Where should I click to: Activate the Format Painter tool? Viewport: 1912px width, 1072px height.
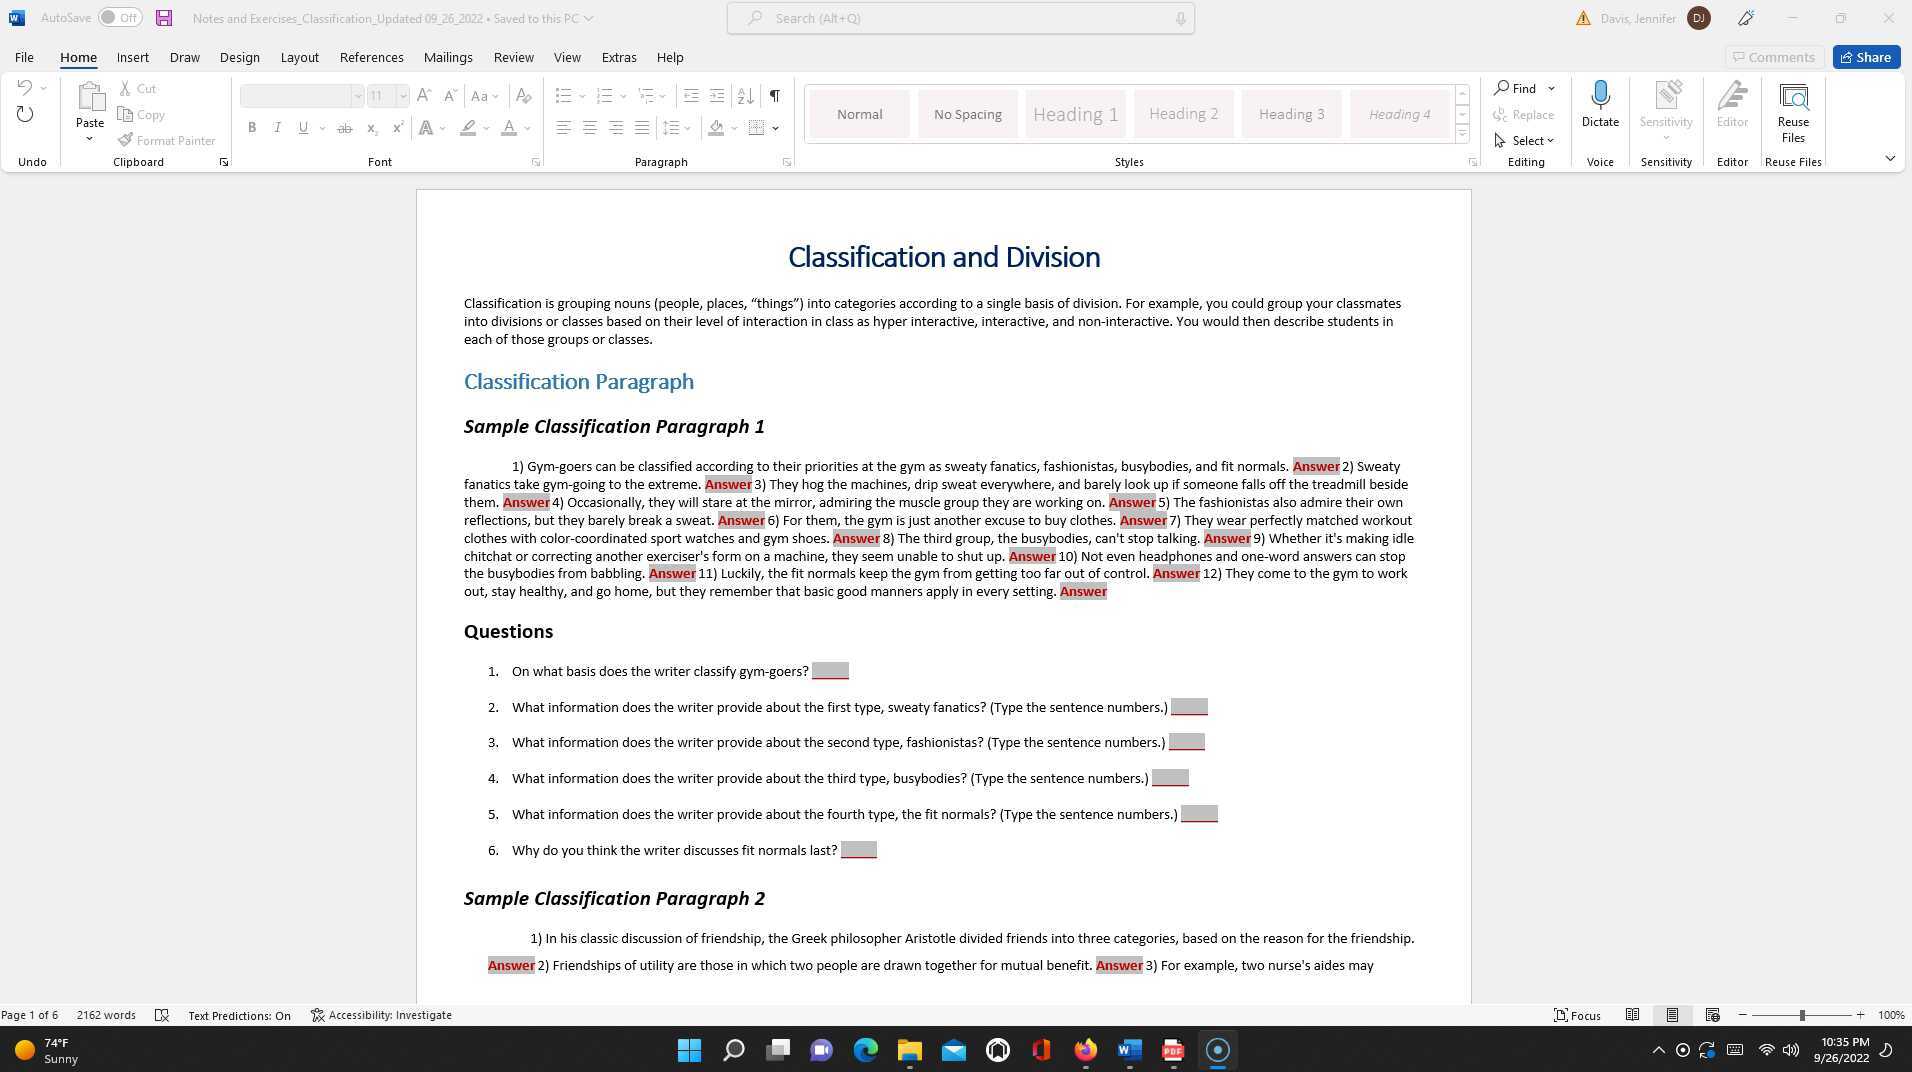[x=166, y=140]
